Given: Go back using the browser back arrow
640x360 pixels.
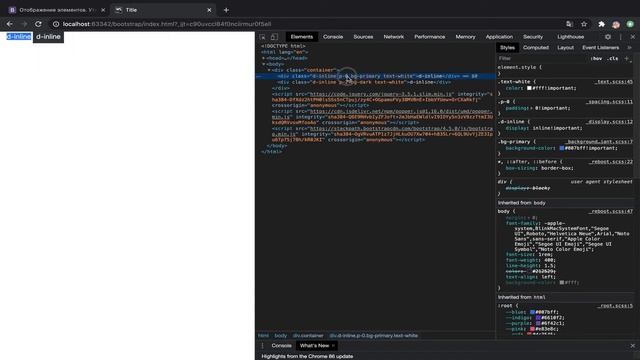Looking at the screenshot, I should tap(9, 24).
